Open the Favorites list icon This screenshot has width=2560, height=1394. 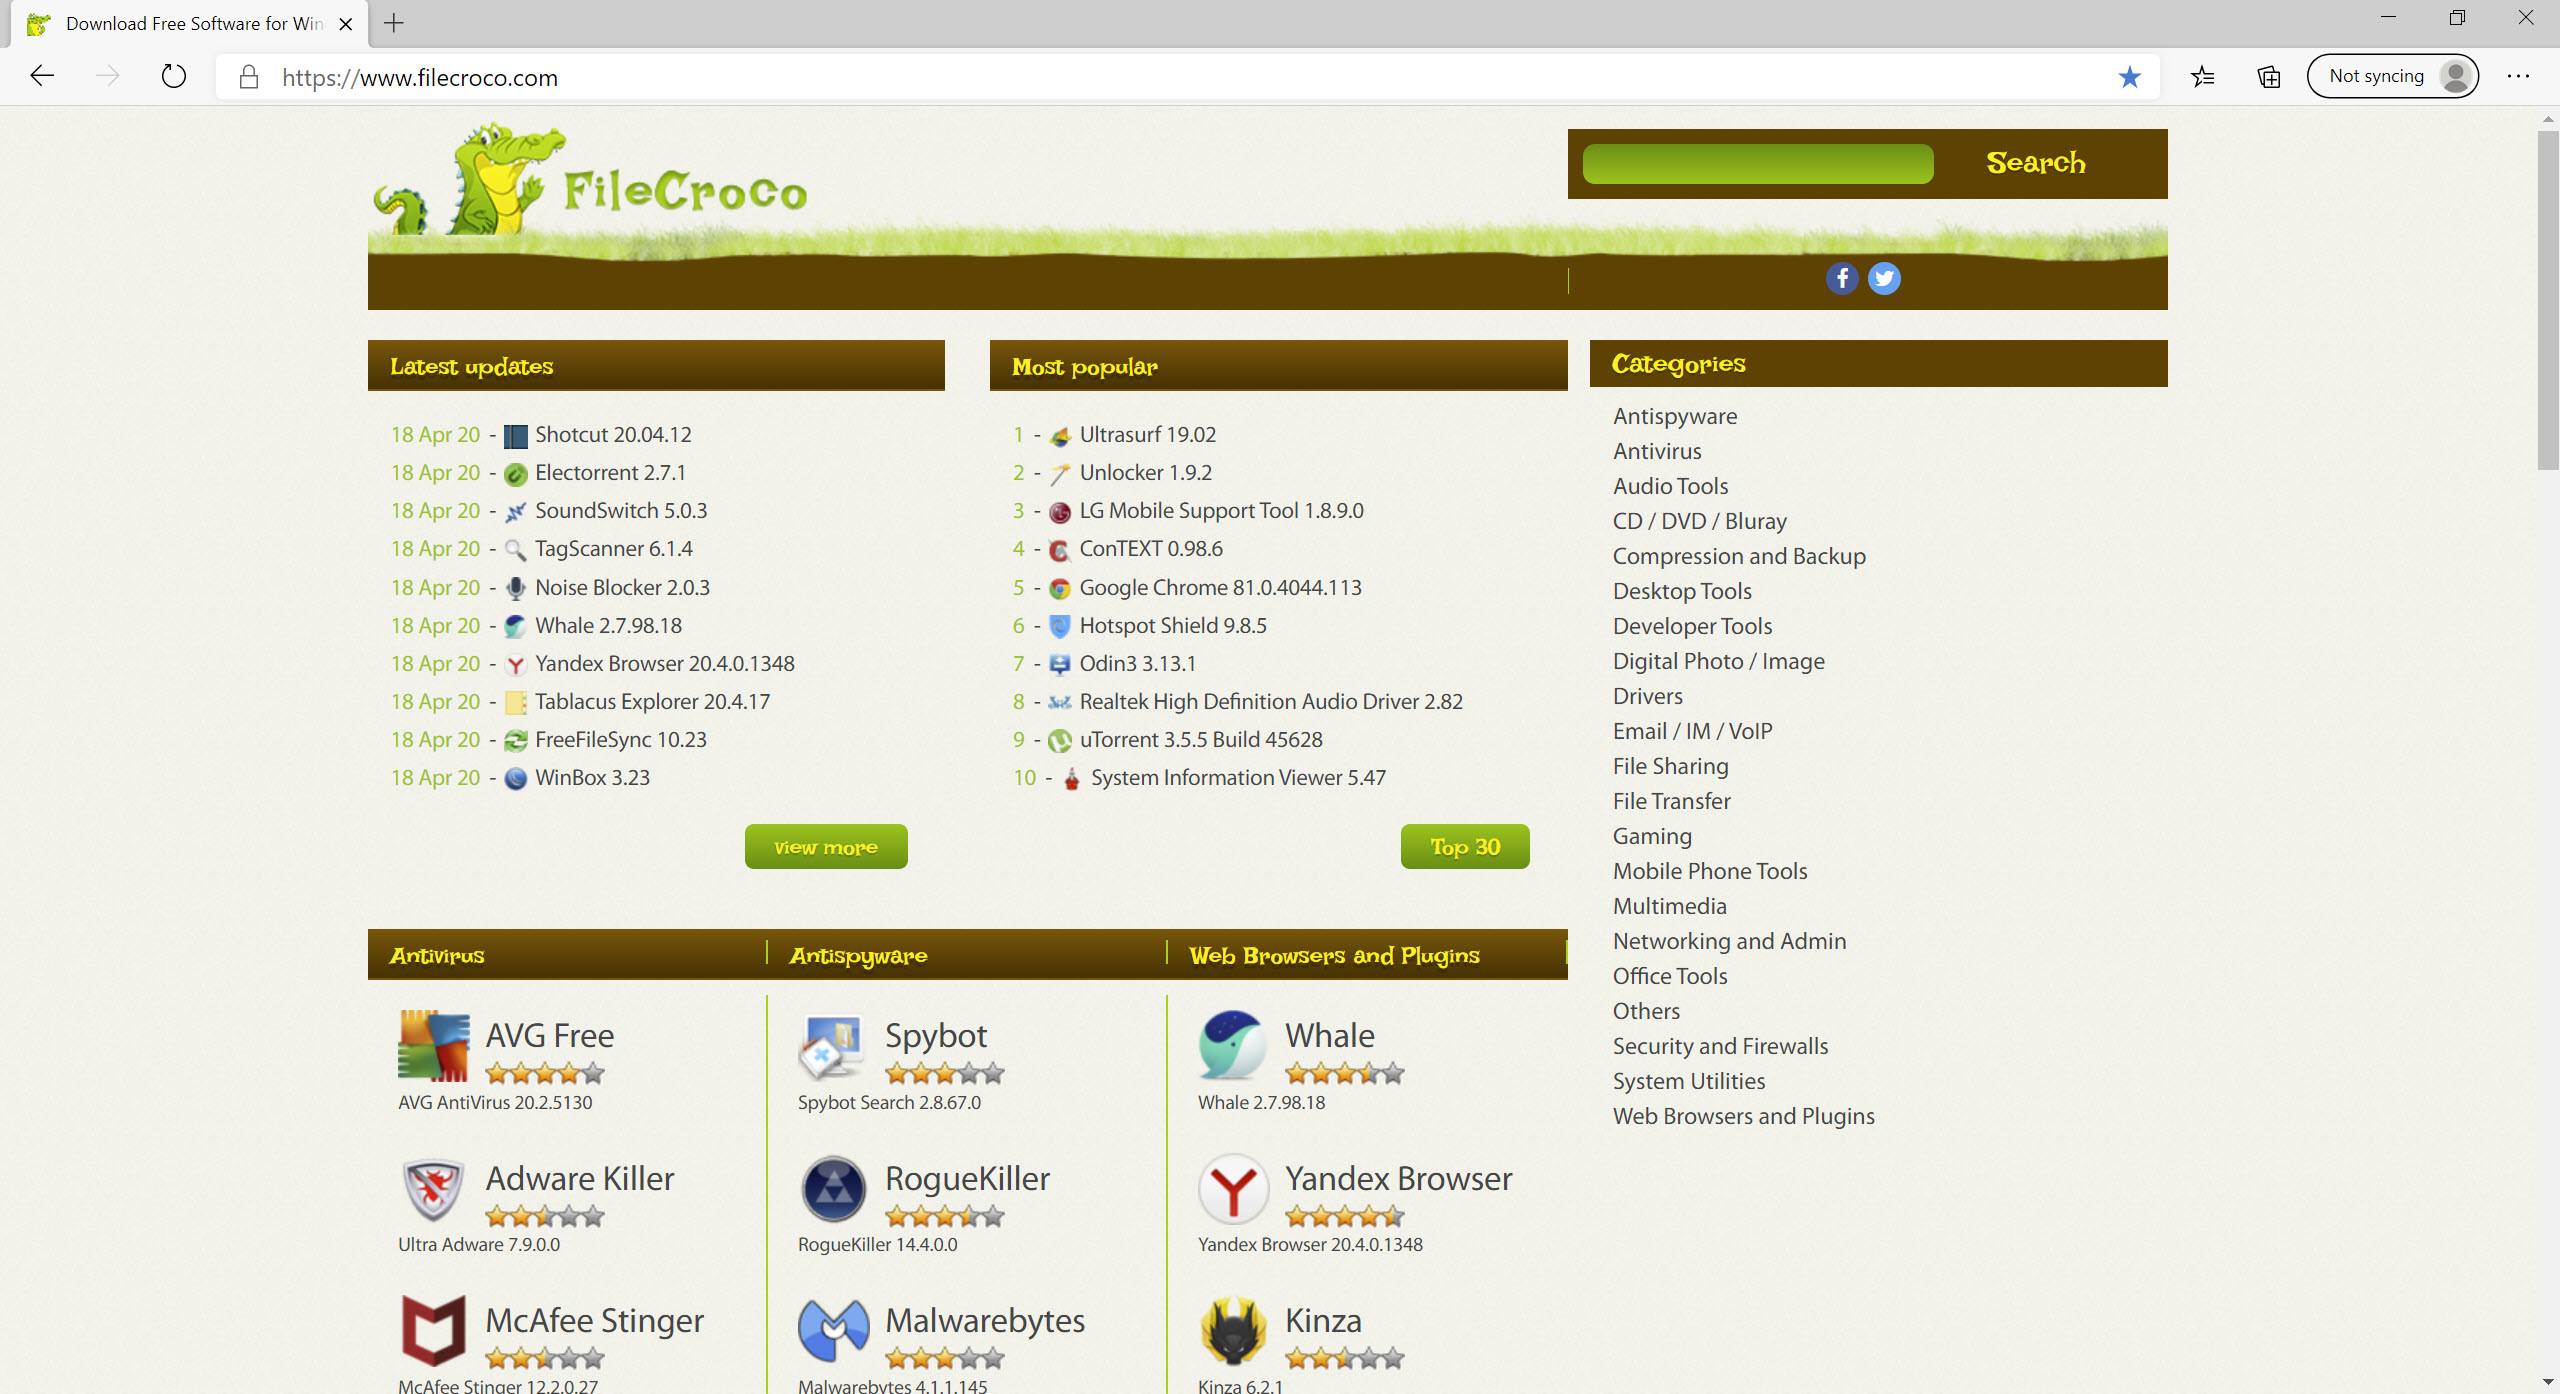tap(2202, 77)
